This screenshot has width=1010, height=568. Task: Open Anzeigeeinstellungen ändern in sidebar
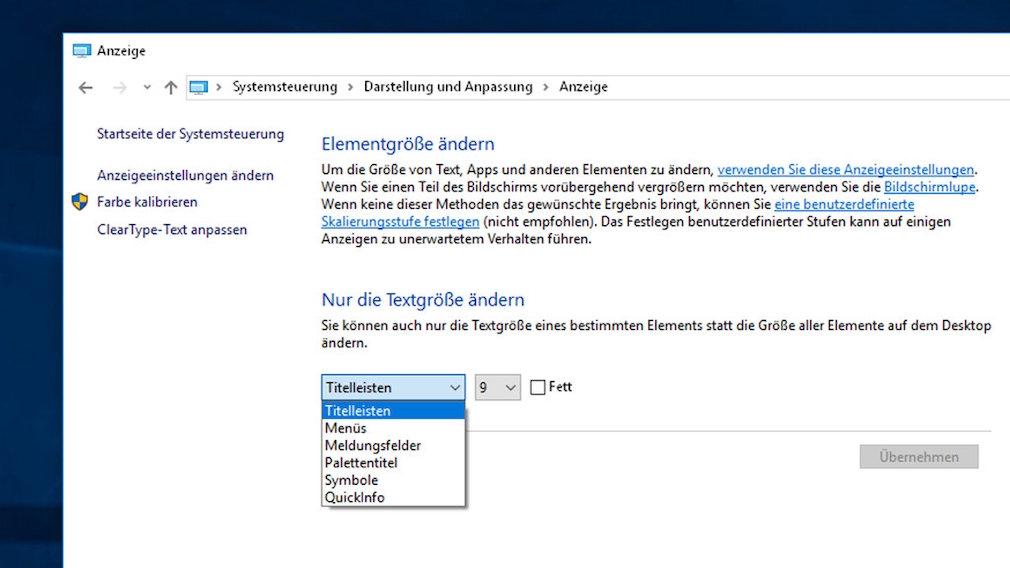(185, 175)
